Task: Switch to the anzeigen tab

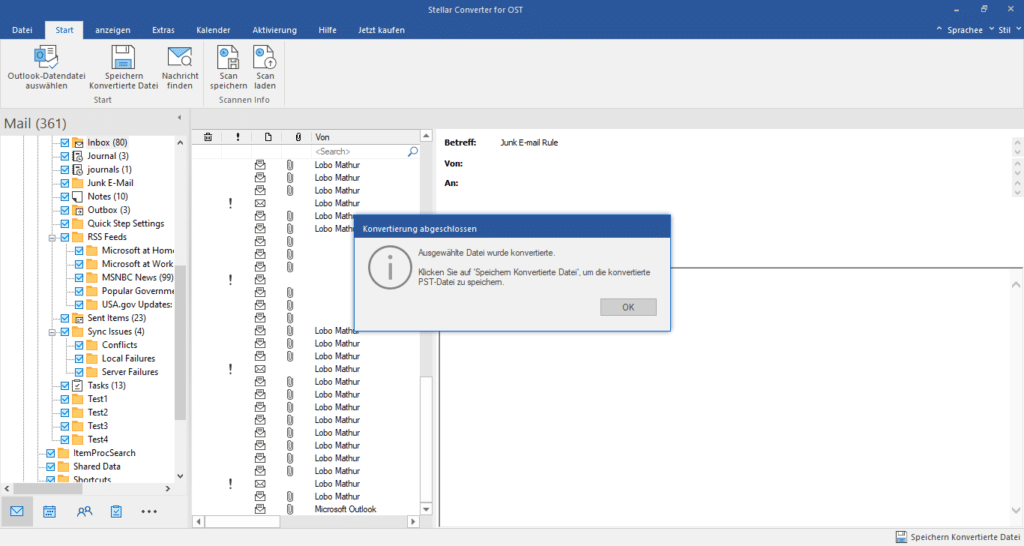Action: tap(112, 30)
